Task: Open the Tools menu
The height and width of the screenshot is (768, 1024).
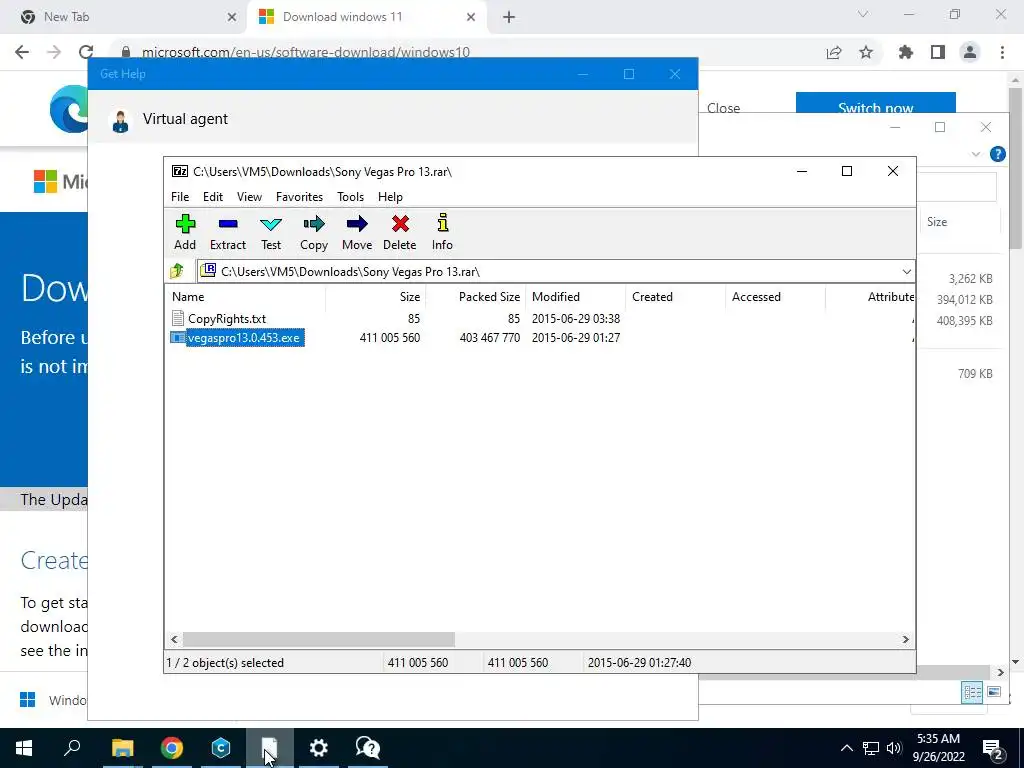Action: (x=350, y=197)
